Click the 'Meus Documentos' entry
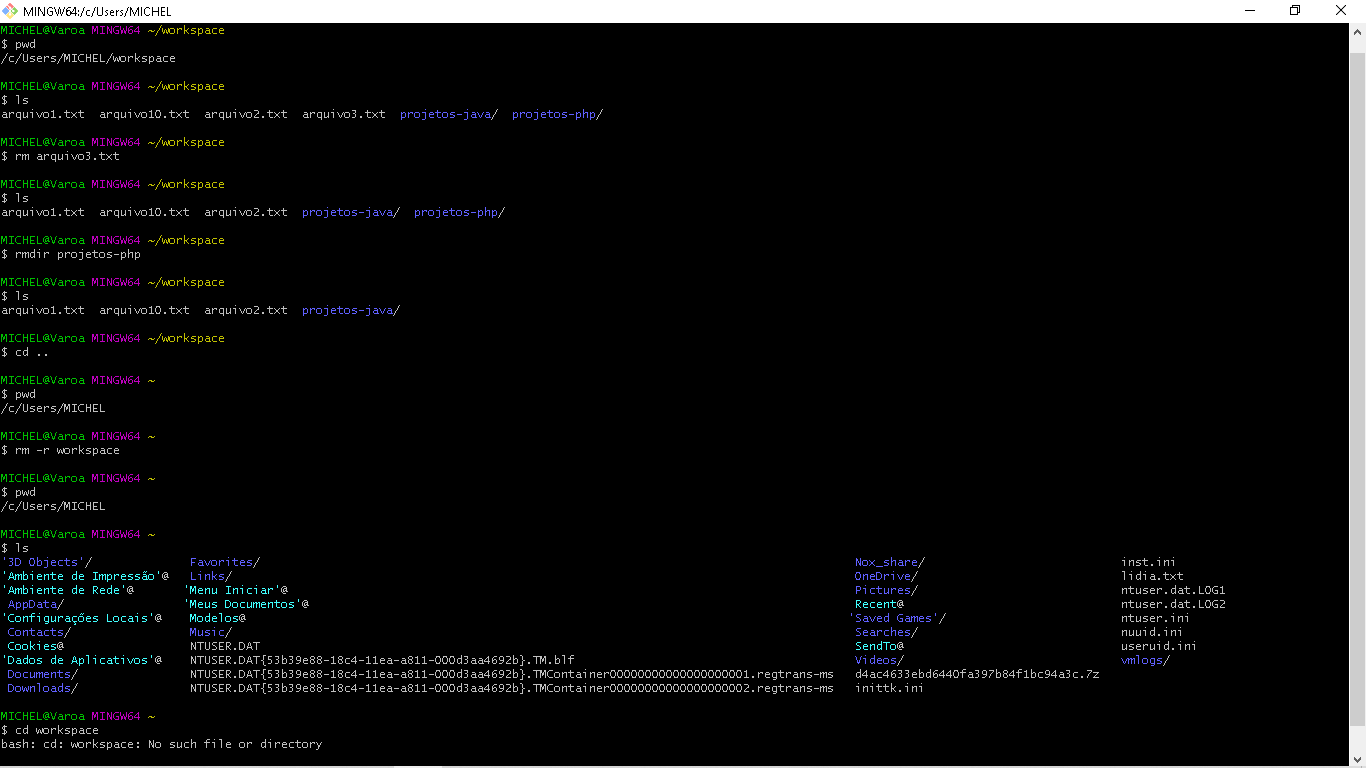This screenshot has height=768, width=1366. 246,604
